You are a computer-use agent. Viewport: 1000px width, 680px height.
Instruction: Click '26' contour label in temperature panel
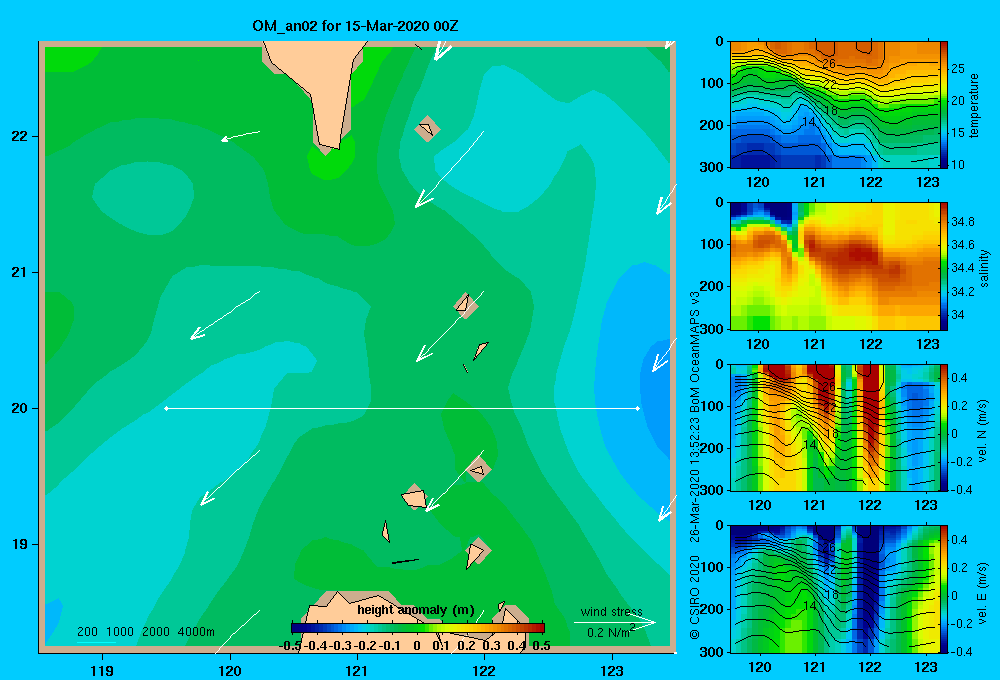[828, 63]
